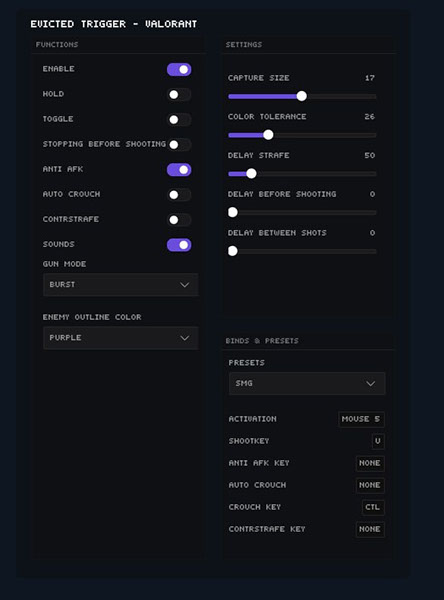Turn on Auto Crouch toggle
444x600 pixels.
[x=179, y=195]
